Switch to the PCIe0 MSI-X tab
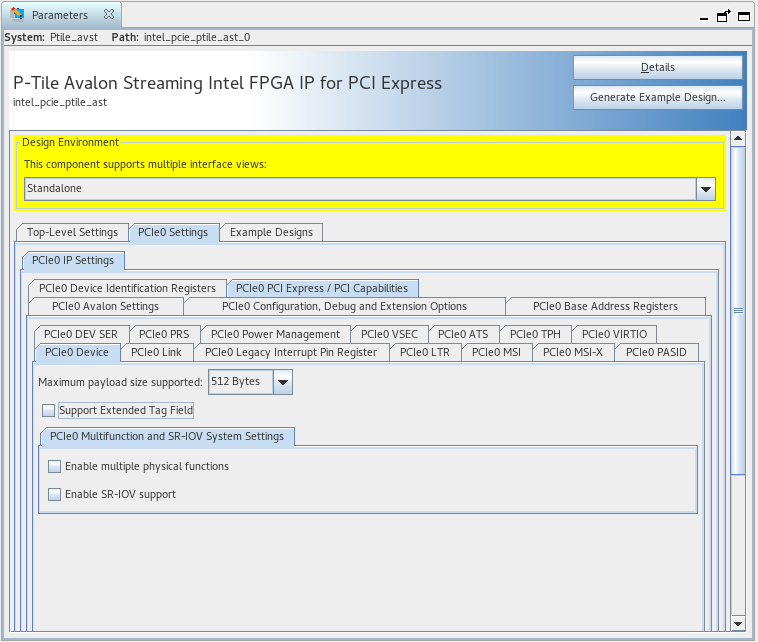758x642 pixels. (573, 352)
